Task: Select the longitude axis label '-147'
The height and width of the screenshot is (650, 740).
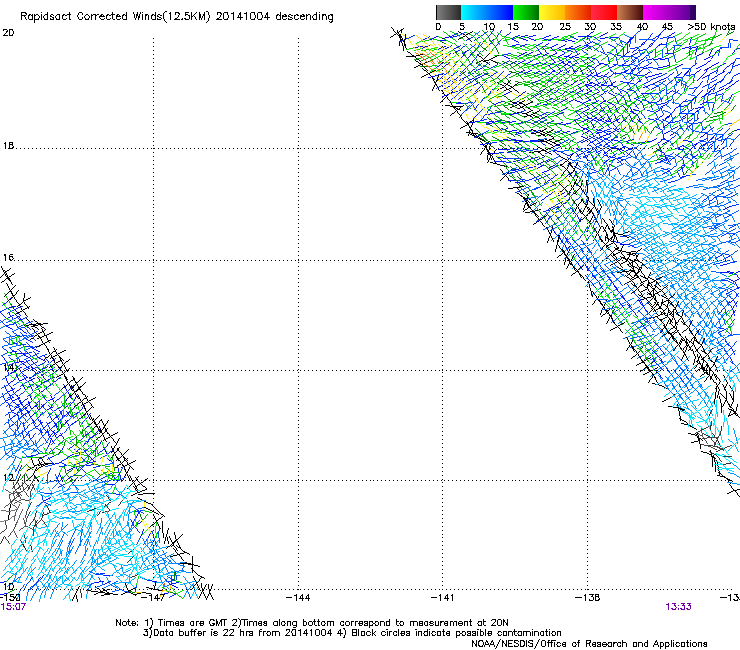Action: (153, 598)
